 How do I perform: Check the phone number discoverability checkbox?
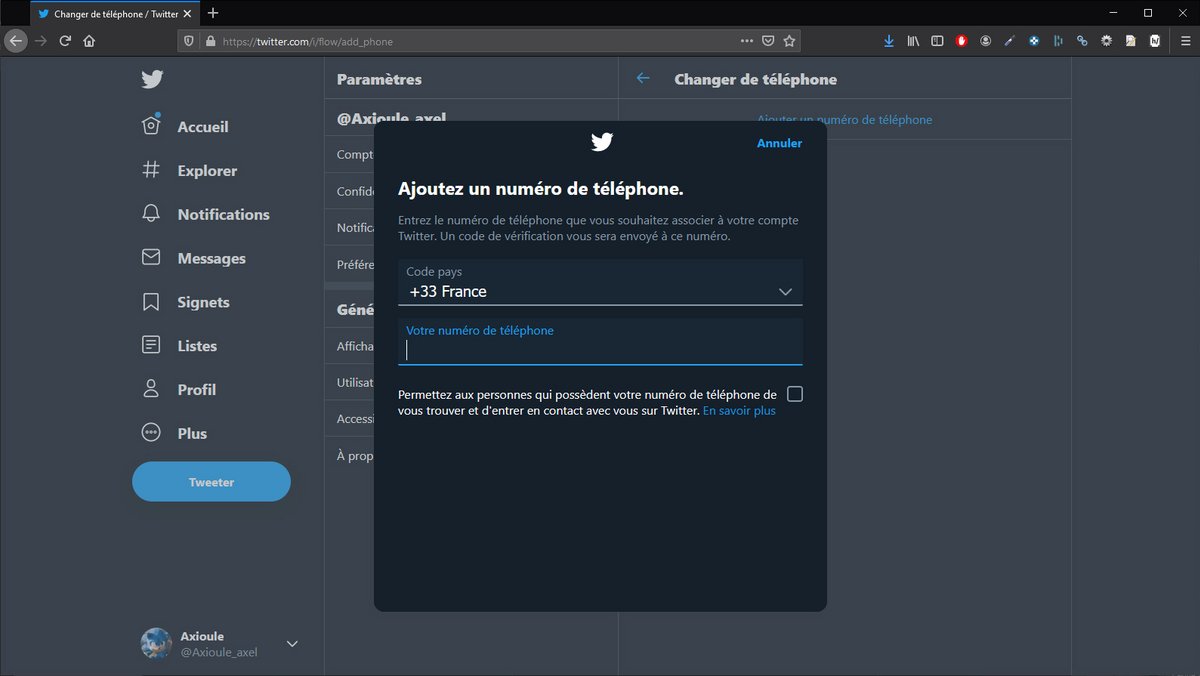(795, 394)
